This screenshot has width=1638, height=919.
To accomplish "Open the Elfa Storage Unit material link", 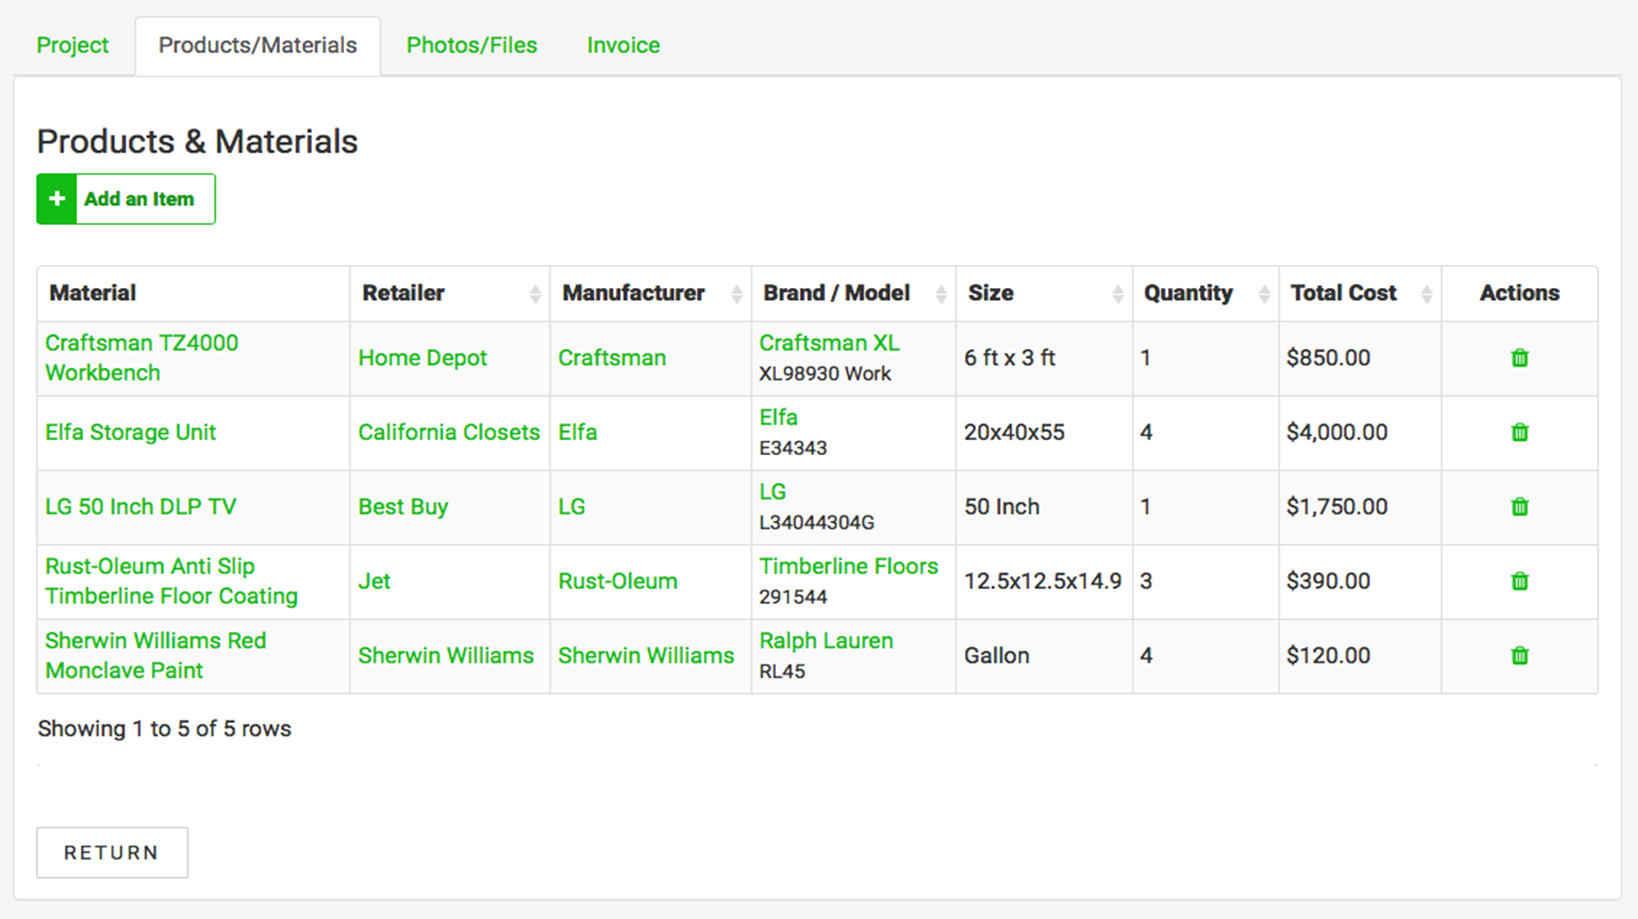I will click(x=130, y=432).
